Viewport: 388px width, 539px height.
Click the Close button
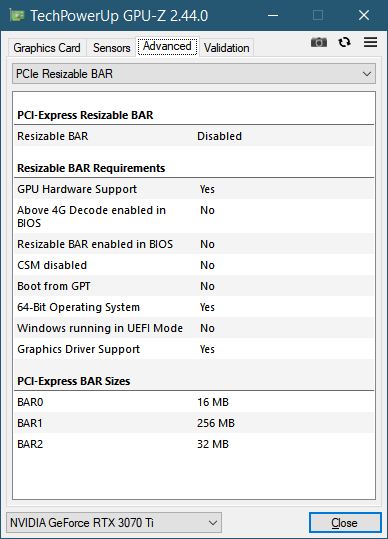pos(345,522)
